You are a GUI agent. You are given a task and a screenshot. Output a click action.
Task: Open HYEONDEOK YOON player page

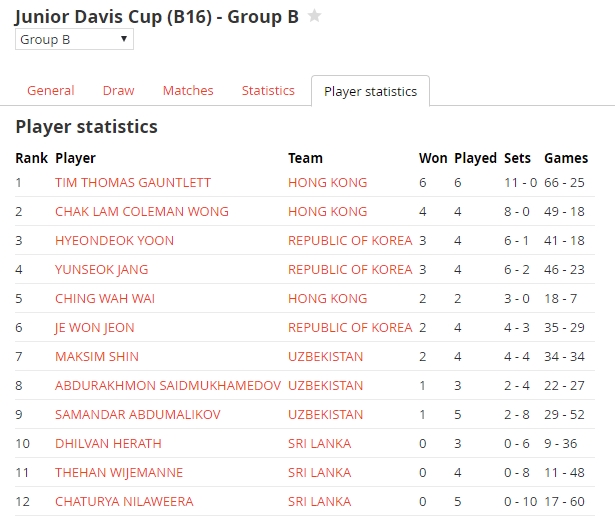[x=114, y=241]
